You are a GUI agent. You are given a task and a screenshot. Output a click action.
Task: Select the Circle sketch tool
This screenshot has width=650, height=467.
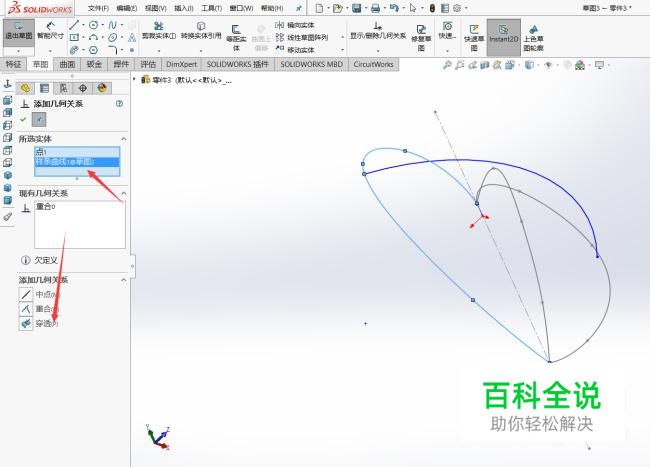point(94,25)
